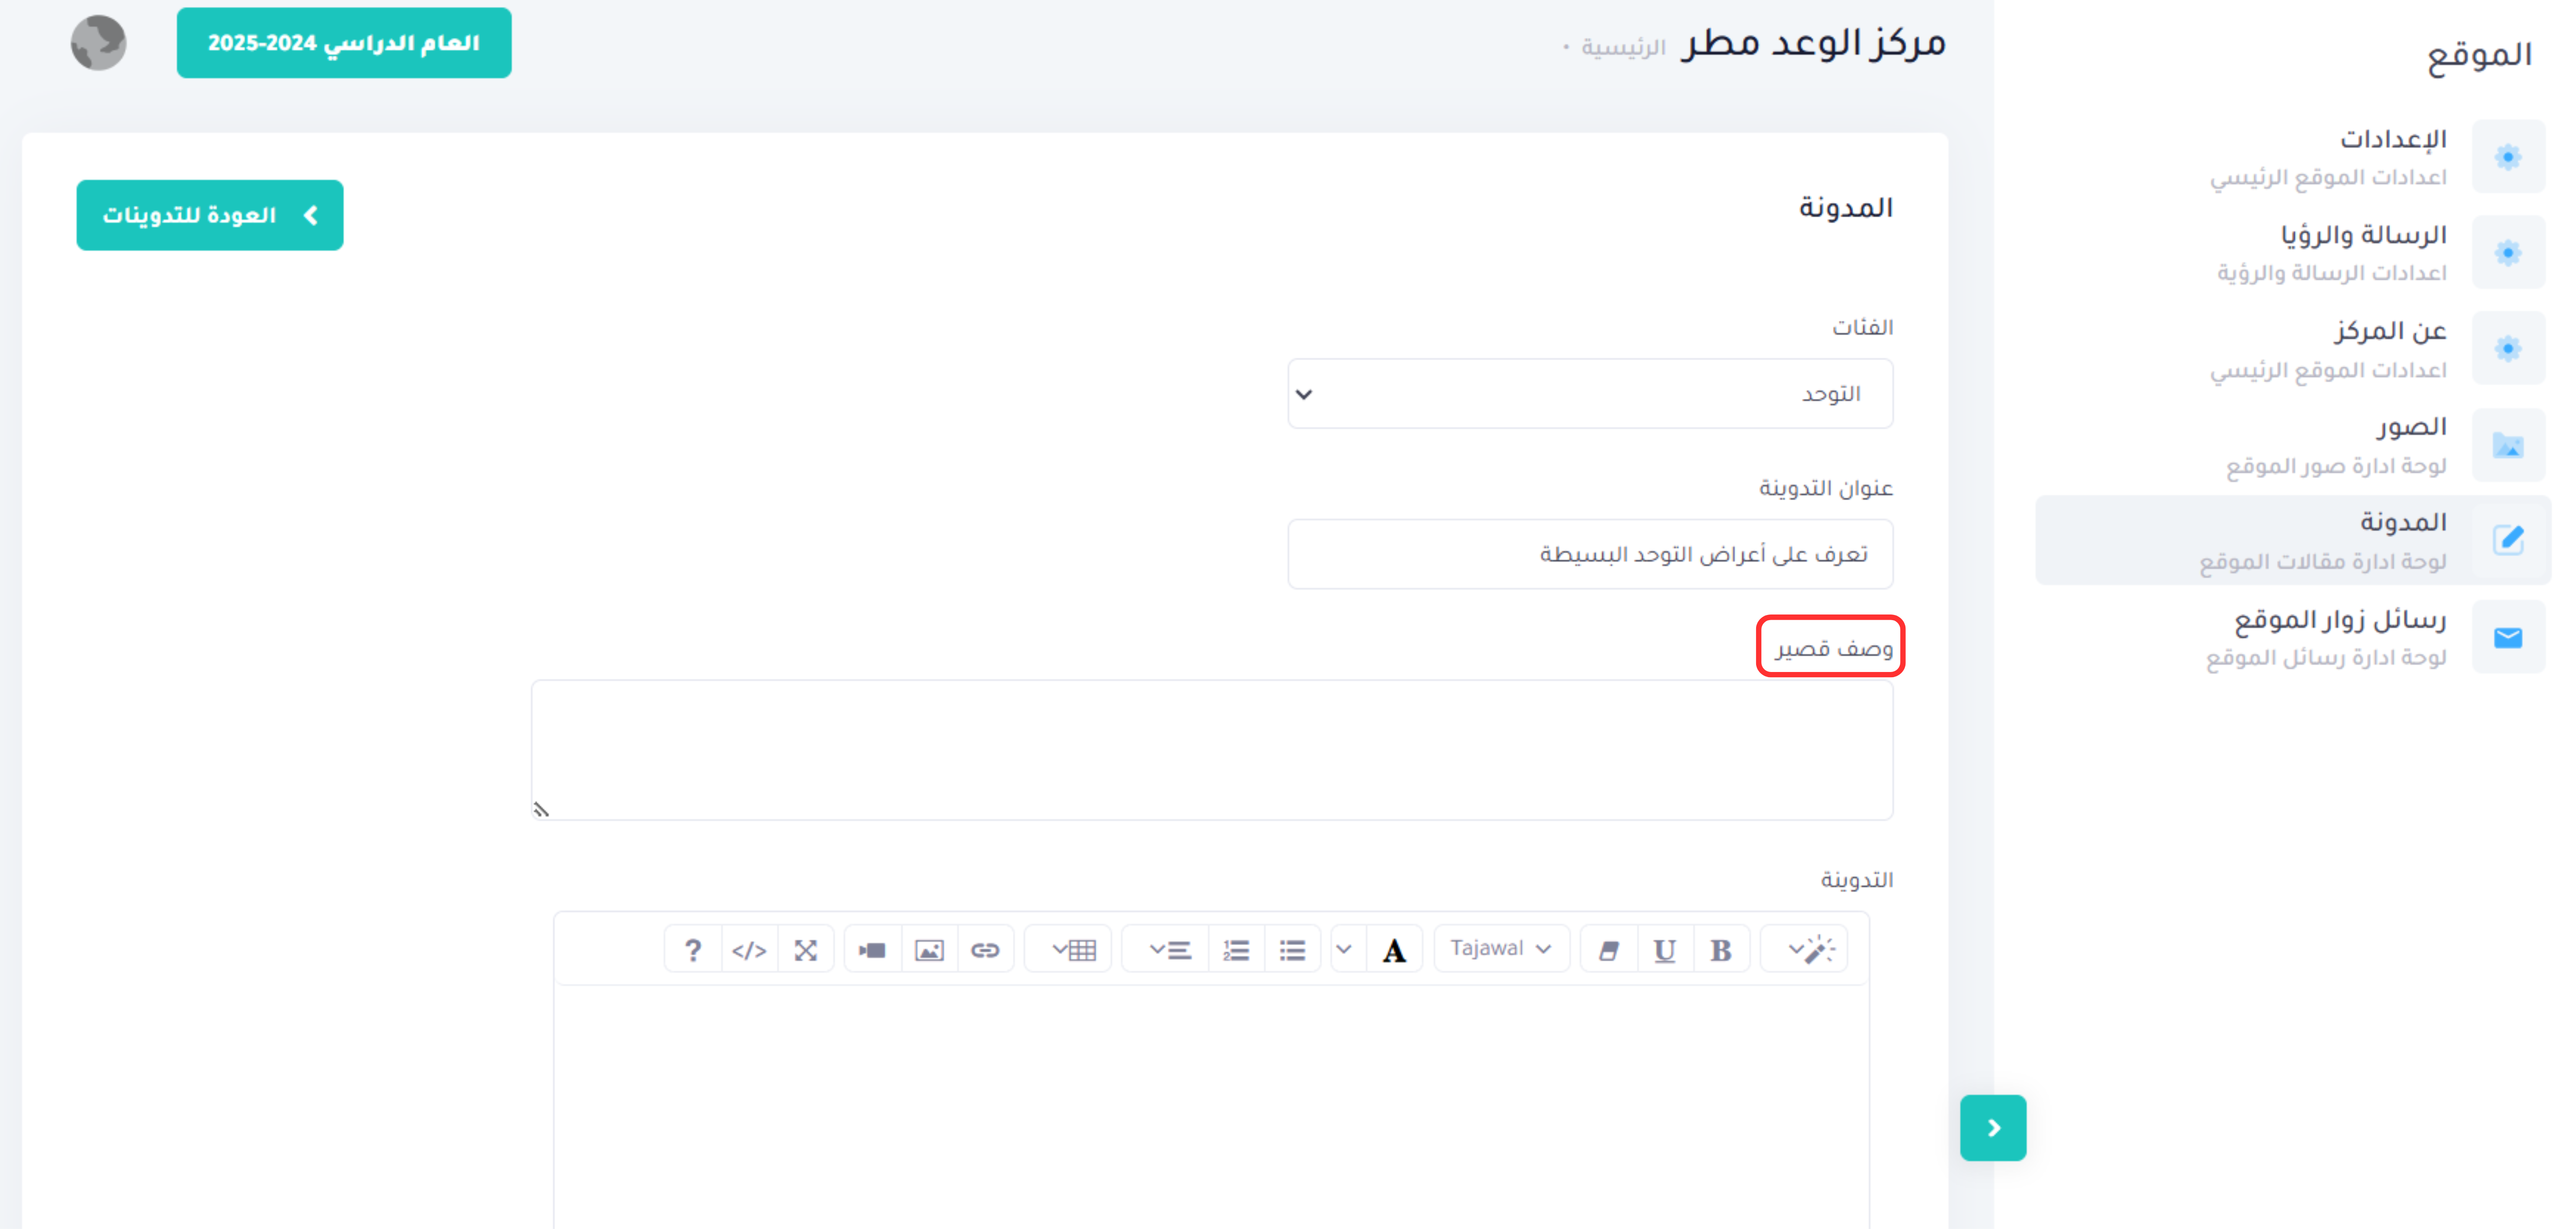Click the عنوان التدوينة title input field

[1590, 554]
